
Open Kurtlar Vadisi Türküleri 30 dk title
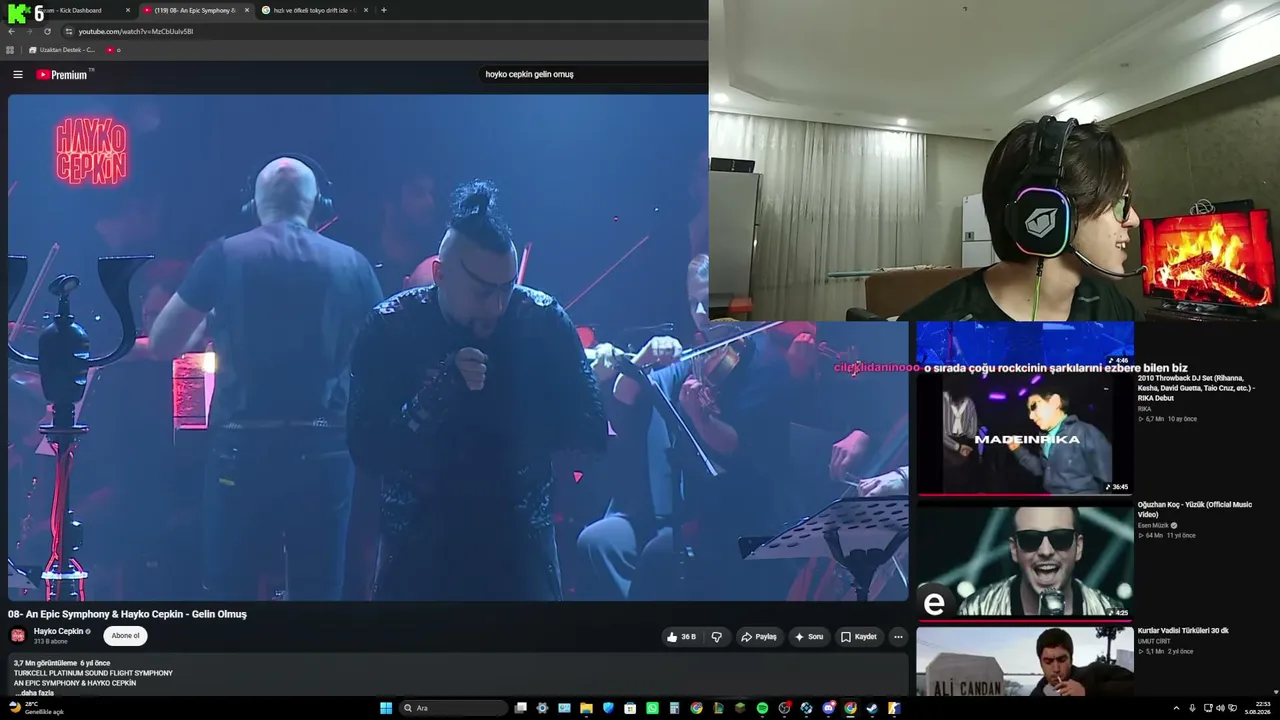[x=1183, y=631]
